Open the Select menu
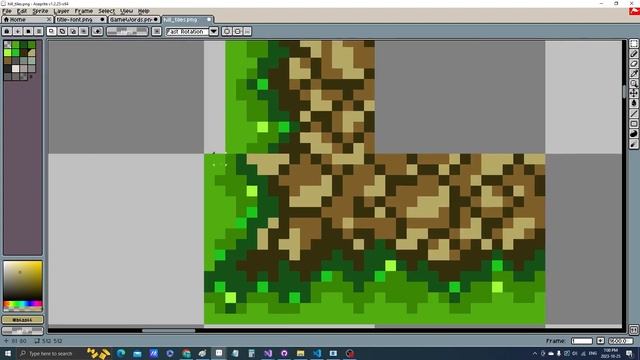The height and width of the screenshot is (360, 640). click(107, 11)
